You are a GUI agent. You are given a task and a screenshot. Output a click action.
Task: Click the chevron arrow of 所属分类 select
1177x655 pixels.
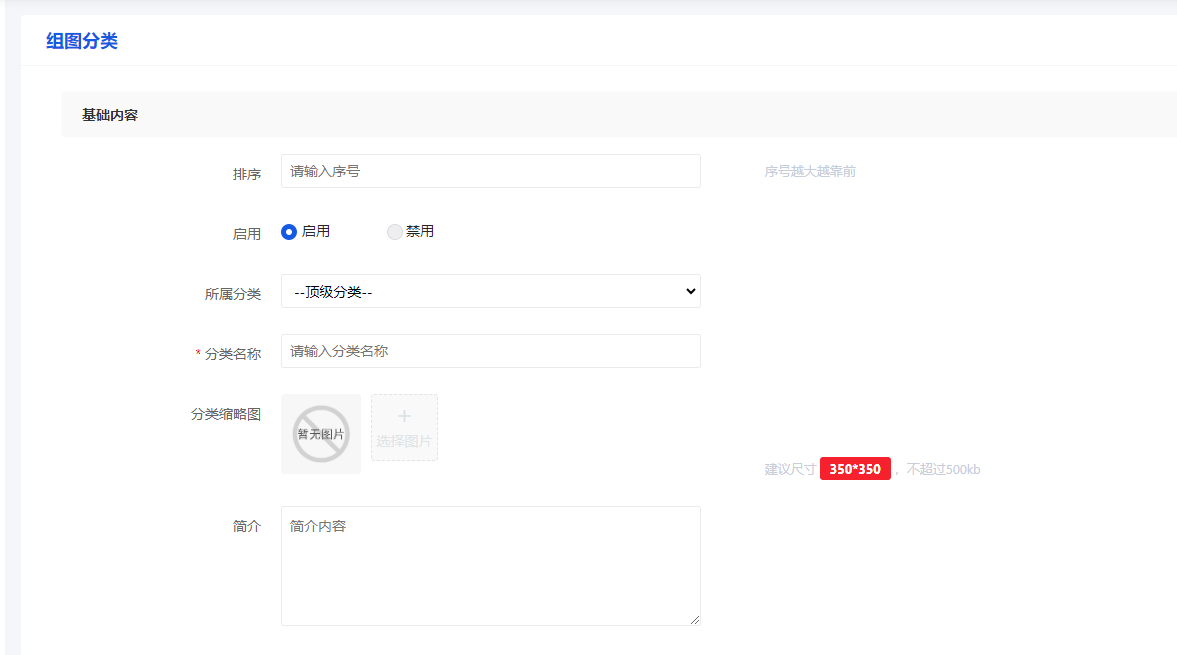pos(689,291)
